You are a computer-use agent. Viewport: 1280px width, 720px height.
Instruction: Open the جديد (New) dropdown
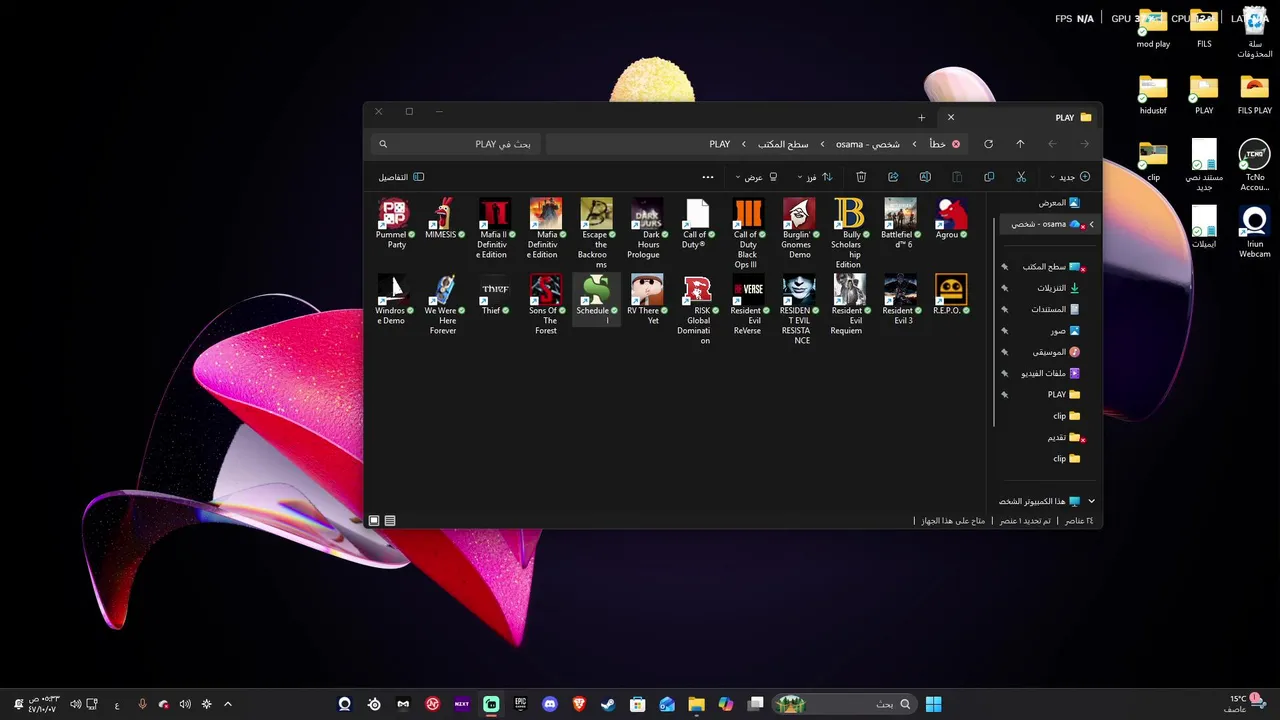tap(1068, 177)
